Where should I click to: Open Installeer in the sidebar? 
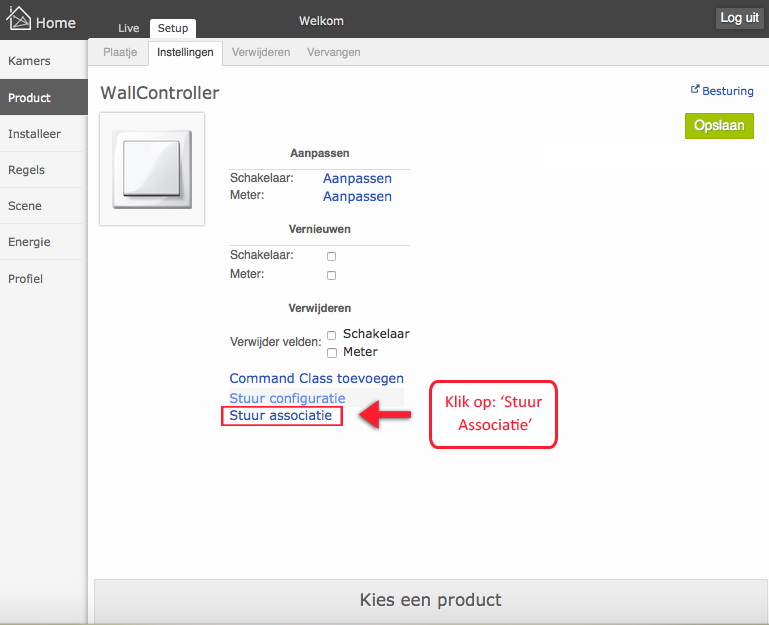(x=44, y=133)
